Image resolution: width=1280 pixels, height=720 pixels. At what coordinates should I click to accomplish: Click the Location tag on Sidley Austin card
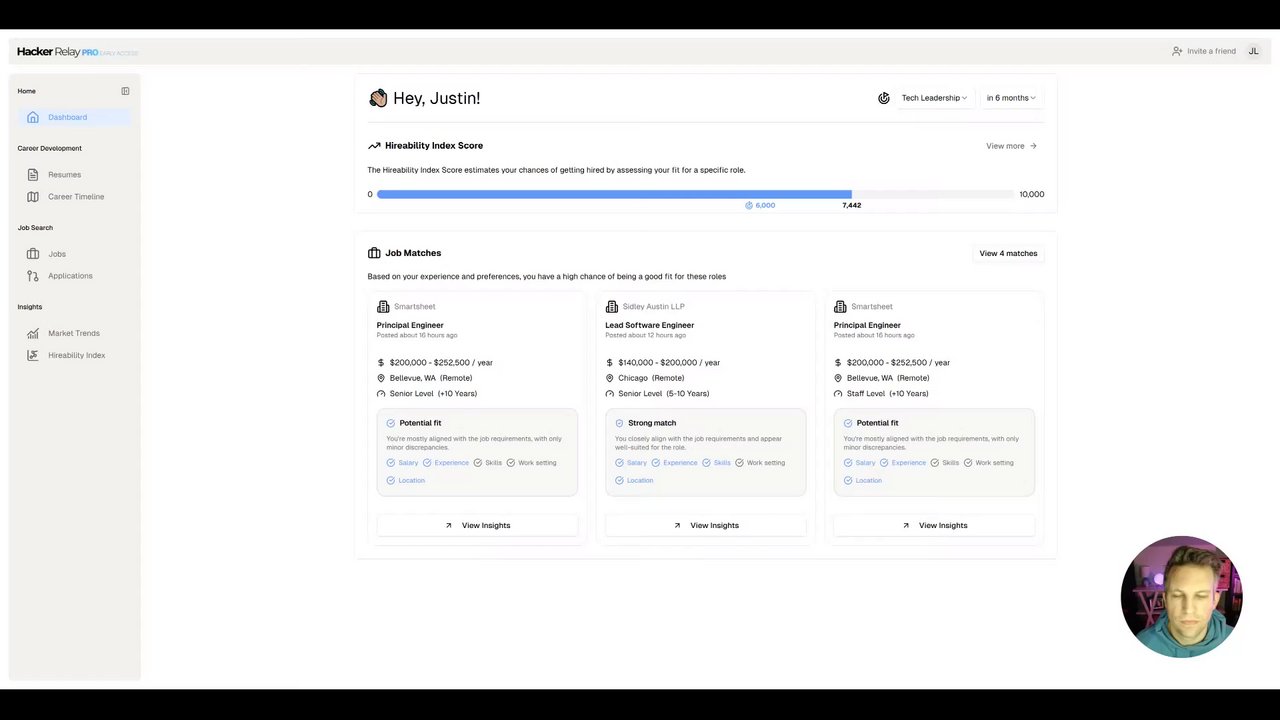point(634,481)
